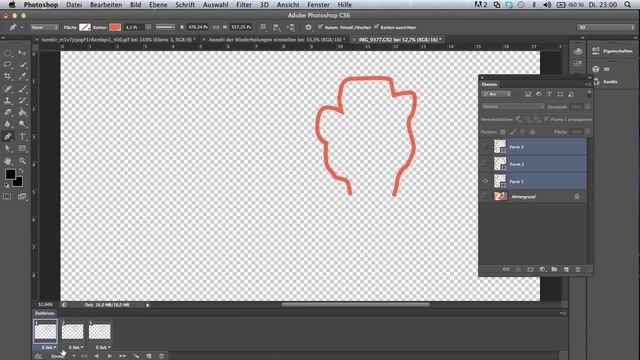Toggle the Autom. hinzuf./löschen checkbox
Screen dimensions: 640x360
[x=320, y=27]
